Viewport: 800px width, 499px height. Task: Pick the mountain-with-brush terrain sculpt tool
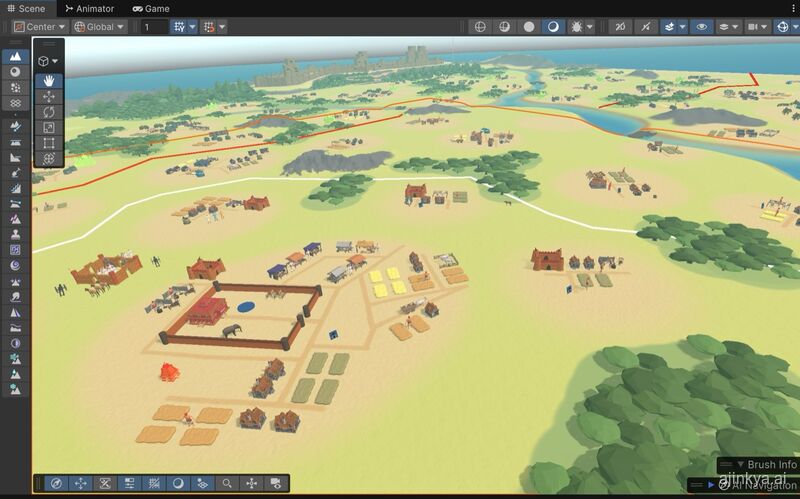coord(15,126)
